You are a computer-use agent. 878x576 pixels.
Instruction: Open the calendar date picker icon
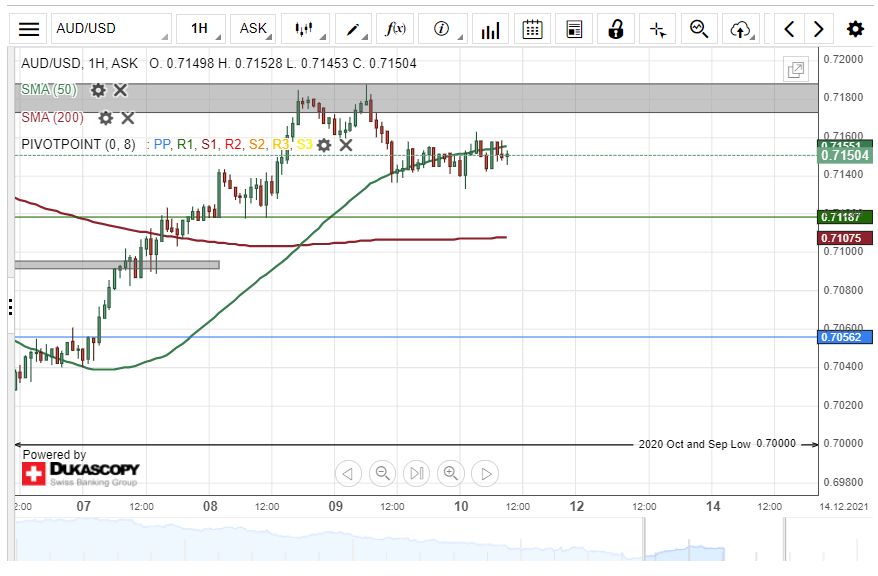point(533,29)
